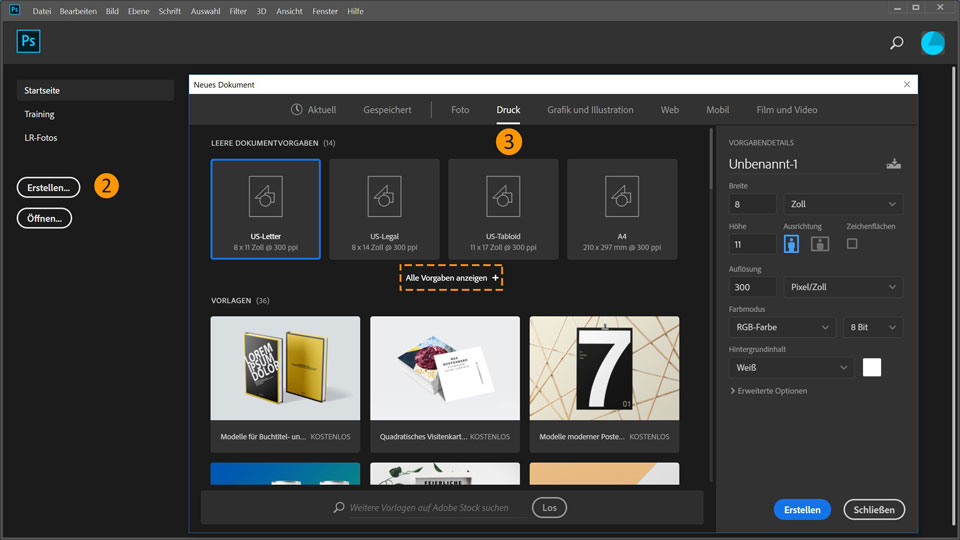Select portrait orientation
The height and width of the screenshot is (540, 960).
tap(791, 244)
